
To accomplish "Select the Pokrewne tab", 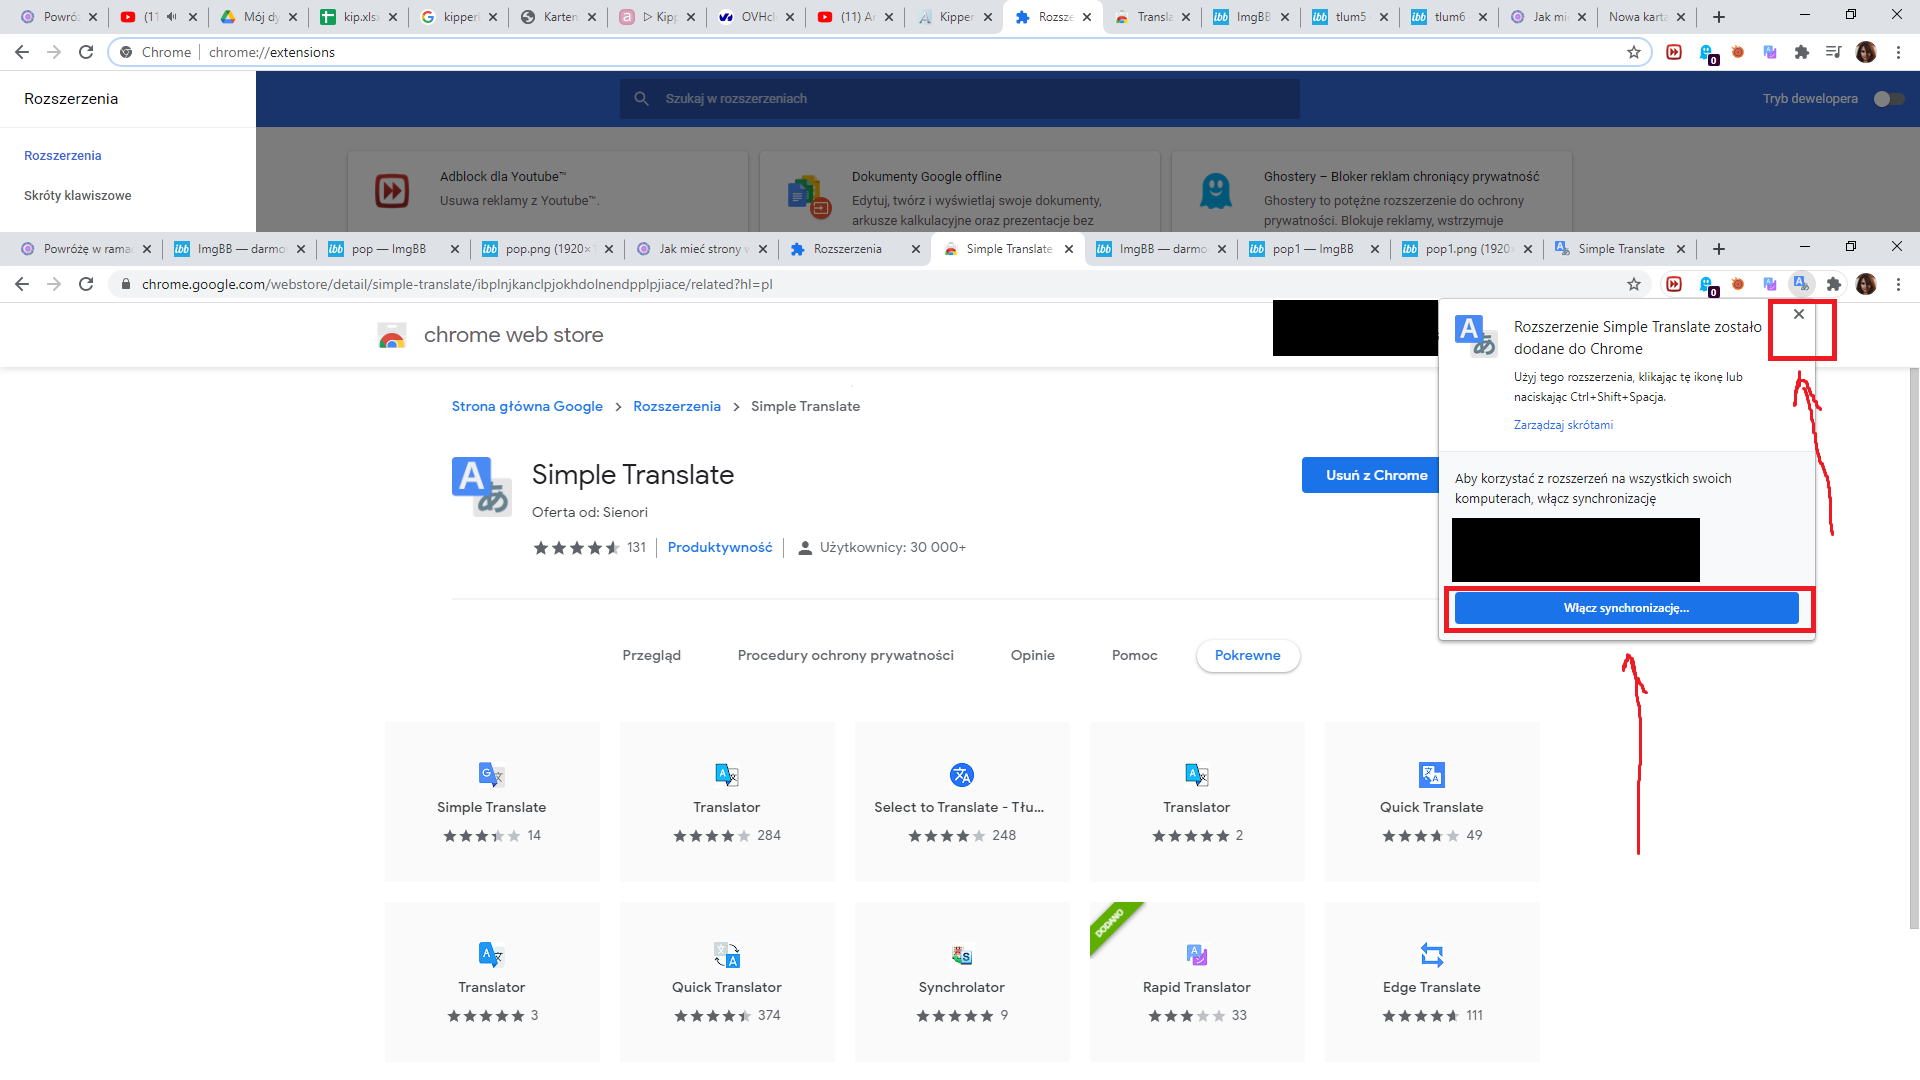I will click(1248, 656).
